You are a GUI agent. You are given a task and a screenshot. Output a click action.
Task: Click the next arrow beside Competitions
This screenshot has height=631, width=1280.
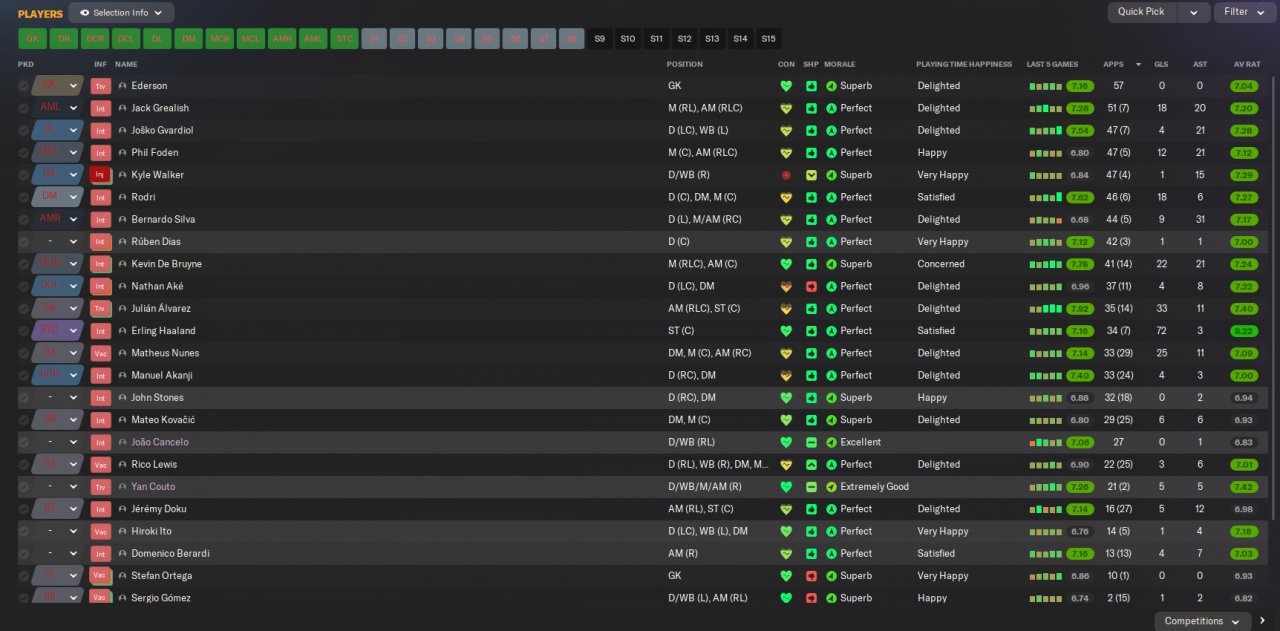coord(1263,621)
